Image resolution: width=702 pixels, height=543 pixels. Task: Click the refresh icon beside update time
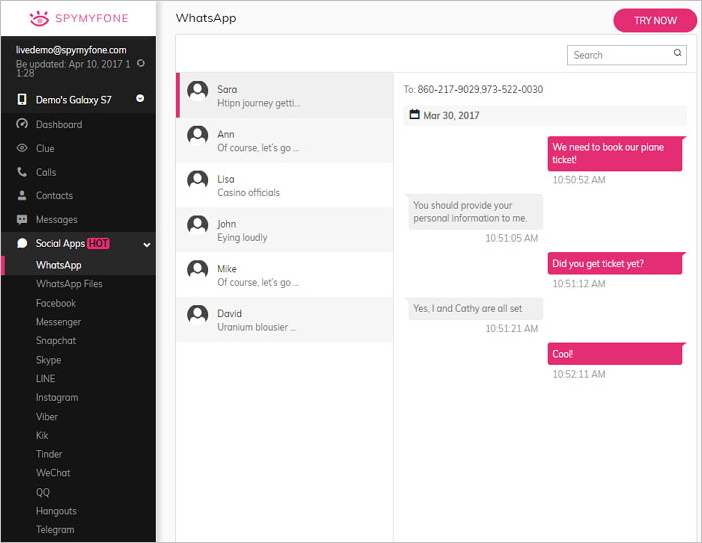click(141, 63)
